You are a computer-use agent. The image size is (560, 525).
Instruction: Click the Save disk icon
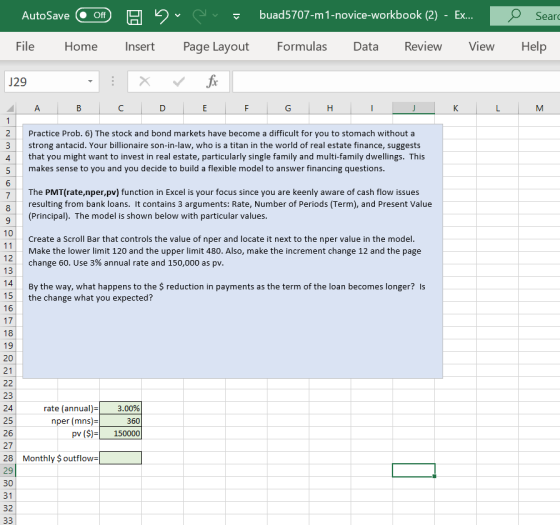point(134,16)
